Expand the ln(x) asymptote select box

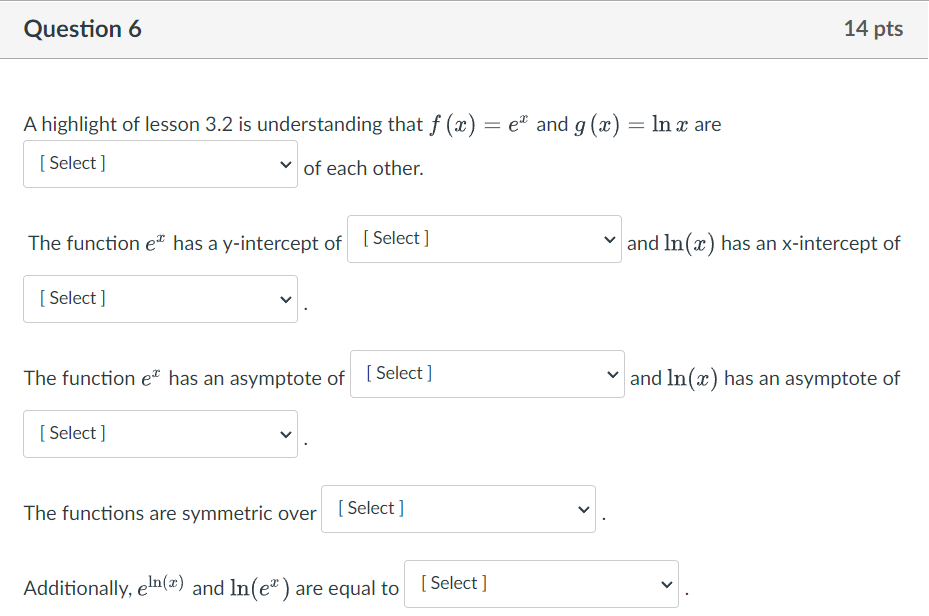[x=160, y=434]
